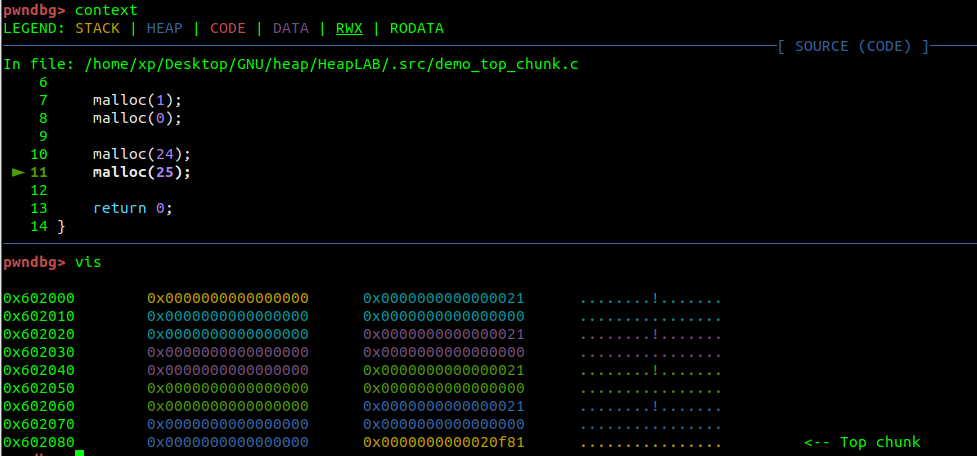Click the 'vis' command at the prompt
The image size is (977, 456).
click(88, 262)
